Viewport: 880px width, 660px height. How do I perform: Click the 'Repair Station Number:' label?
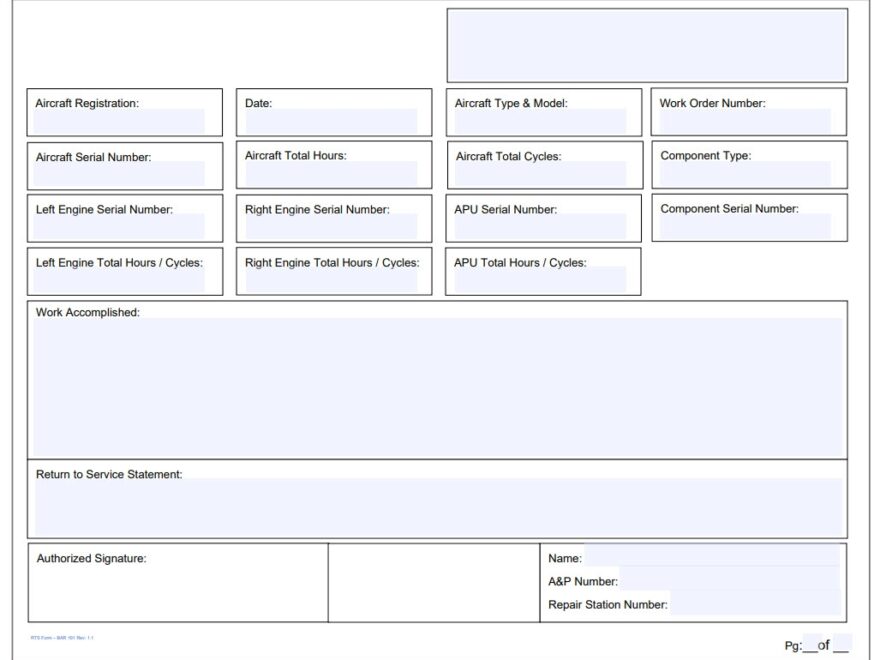coord(608,604)
